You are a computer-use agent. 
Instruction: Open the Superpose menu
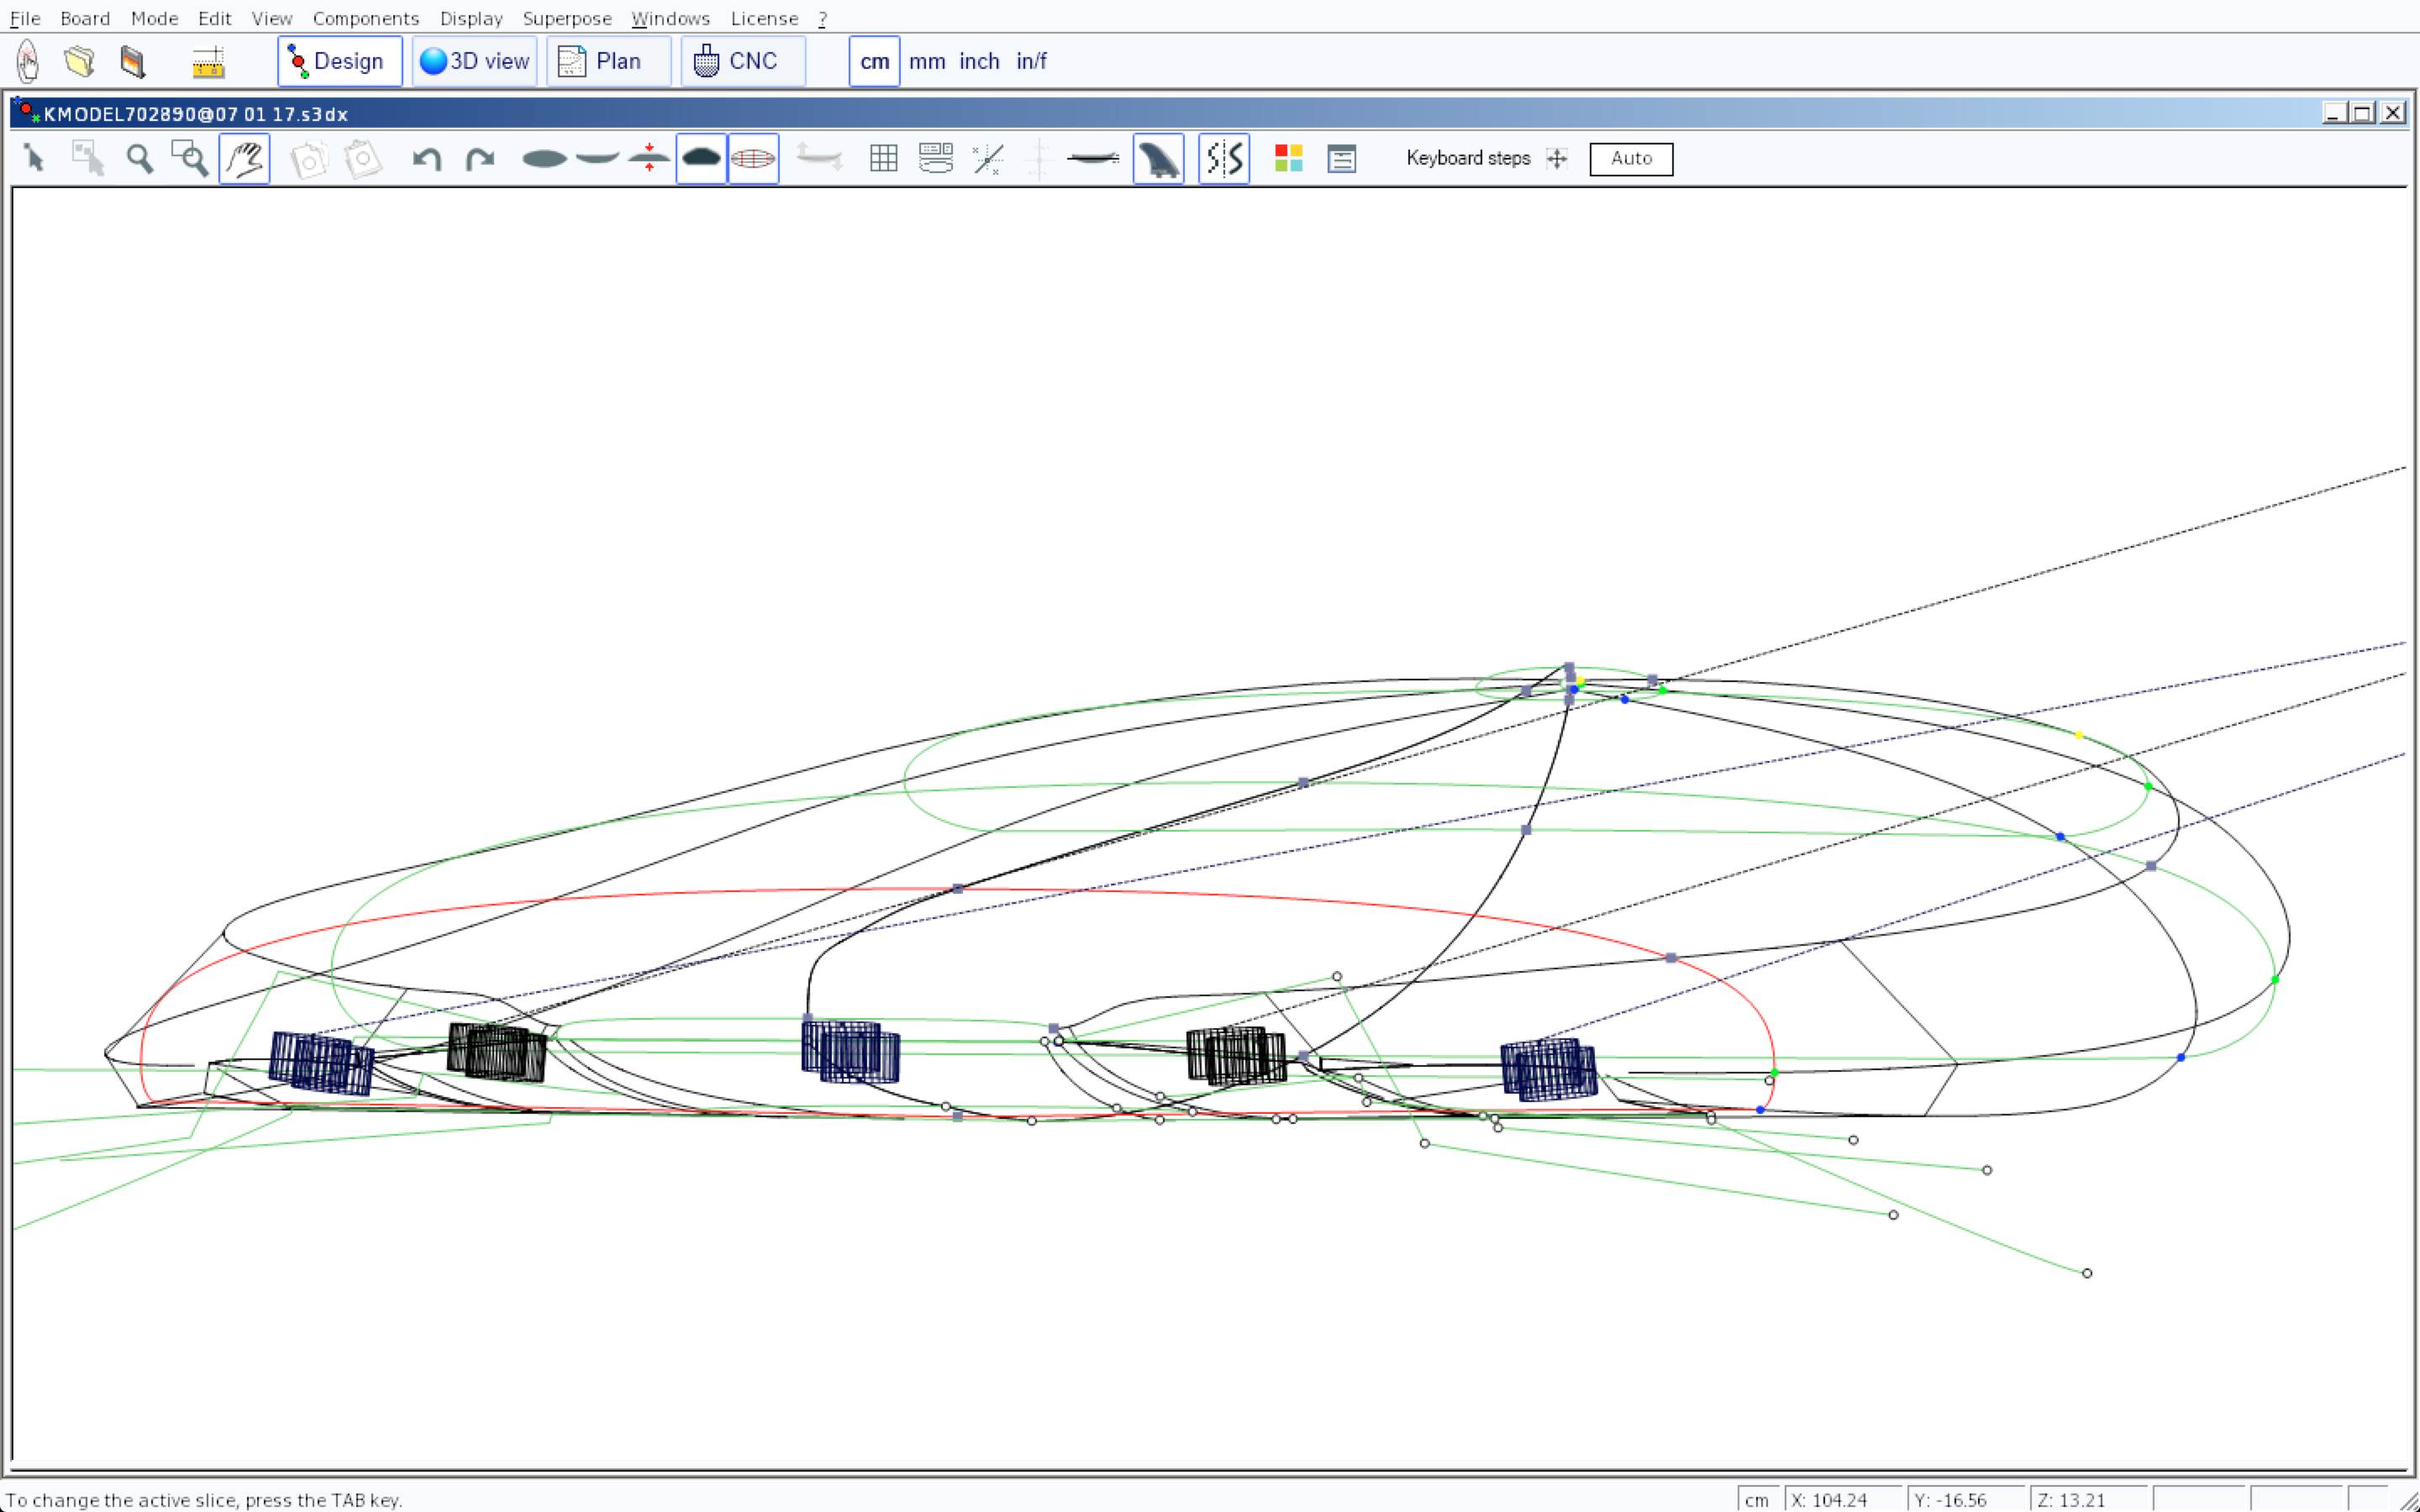pos(566,18)
